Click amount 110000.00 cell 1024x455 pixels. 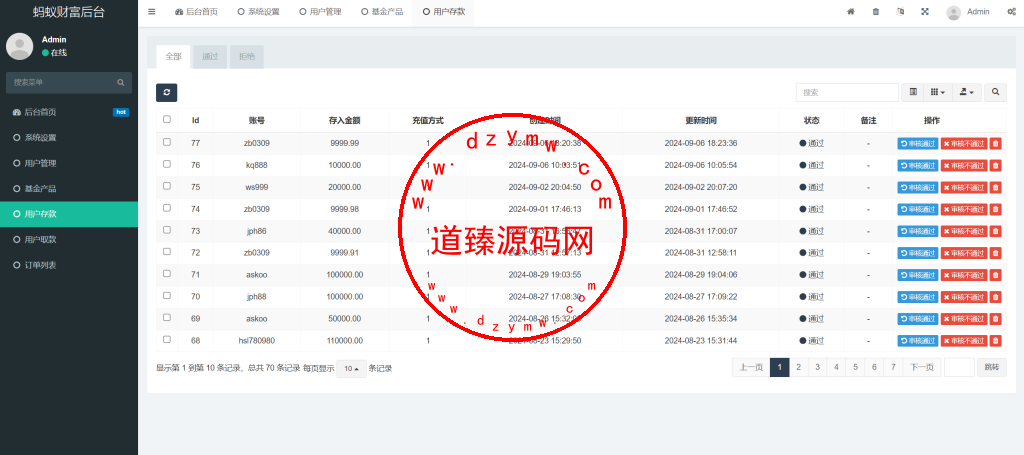coord(344,341)
